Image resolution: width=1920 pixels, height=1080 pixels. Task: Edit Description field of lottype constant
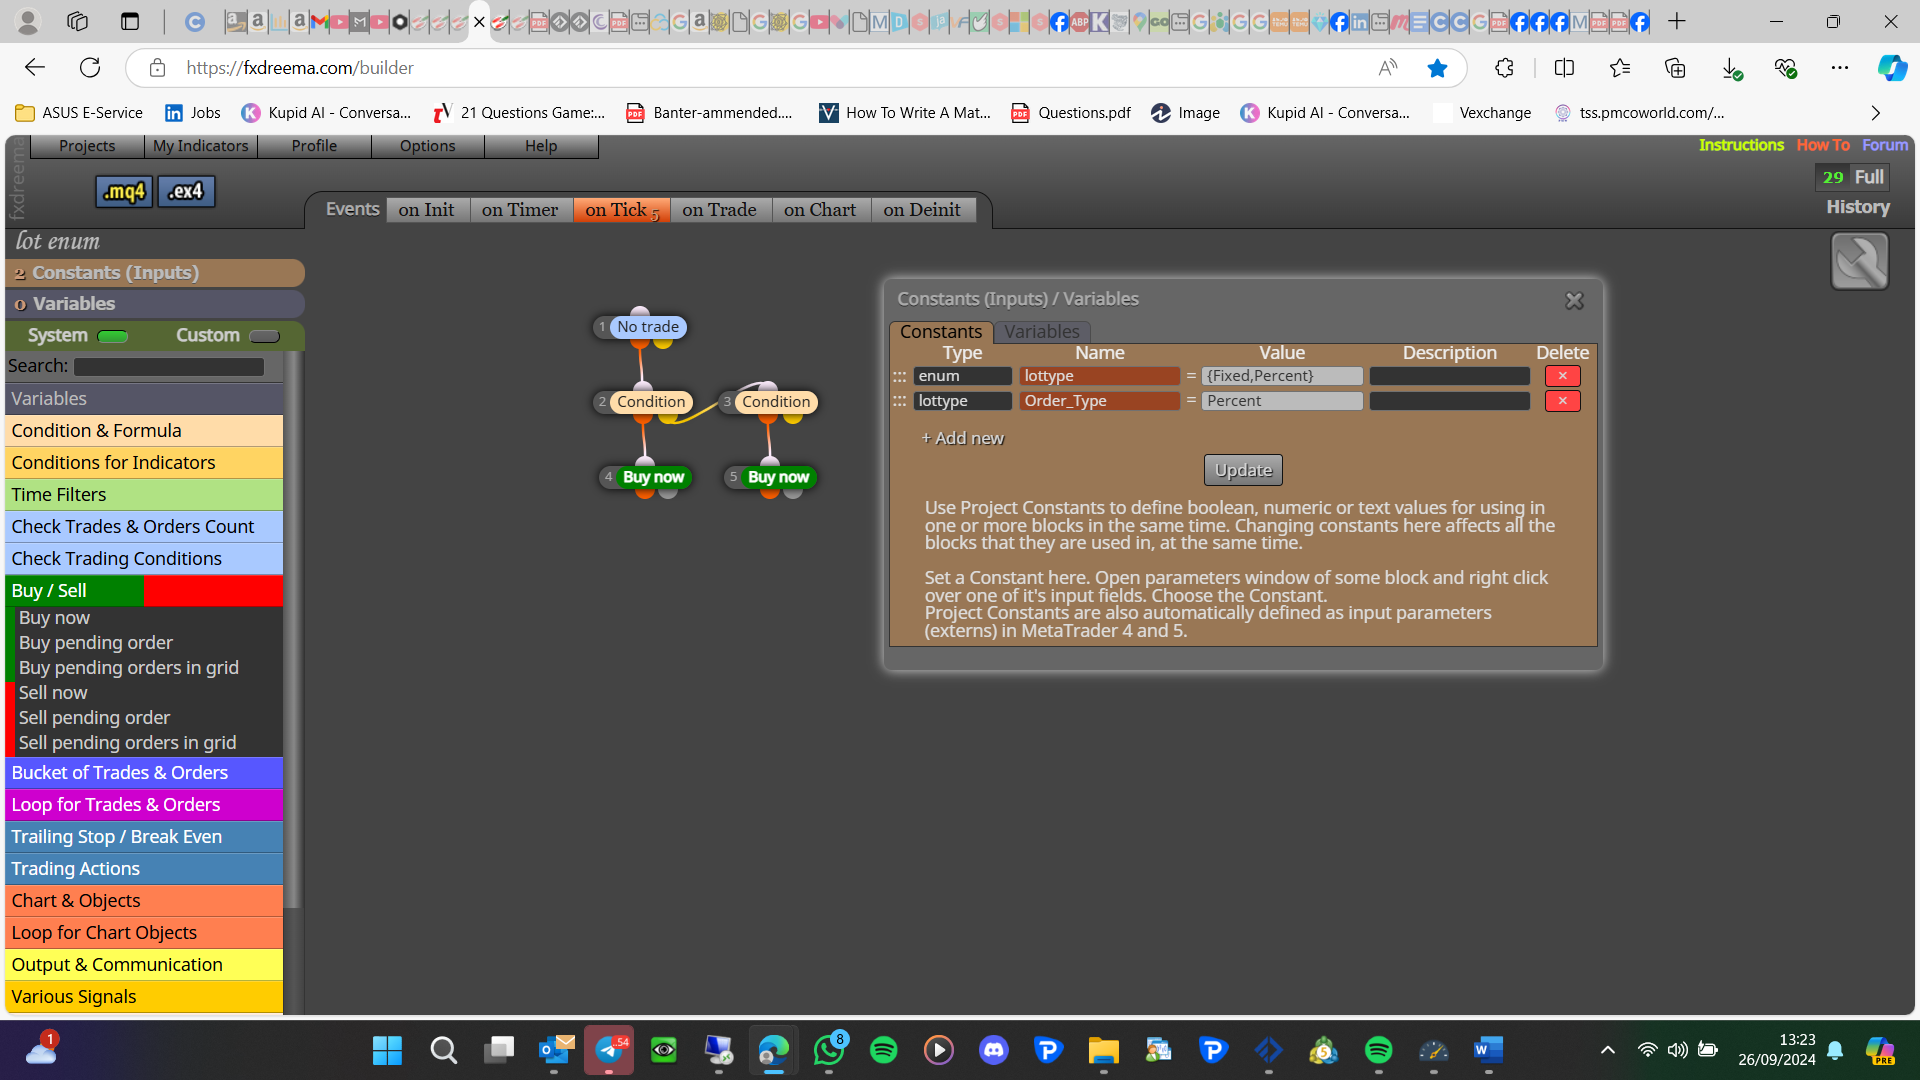tap(1449, 376)
